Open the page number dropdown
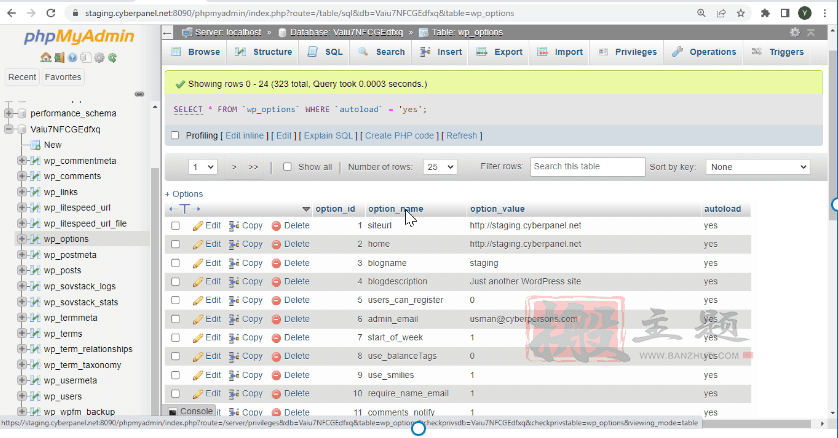This screenshot has height=438, width=838. (x=203, y=167)
